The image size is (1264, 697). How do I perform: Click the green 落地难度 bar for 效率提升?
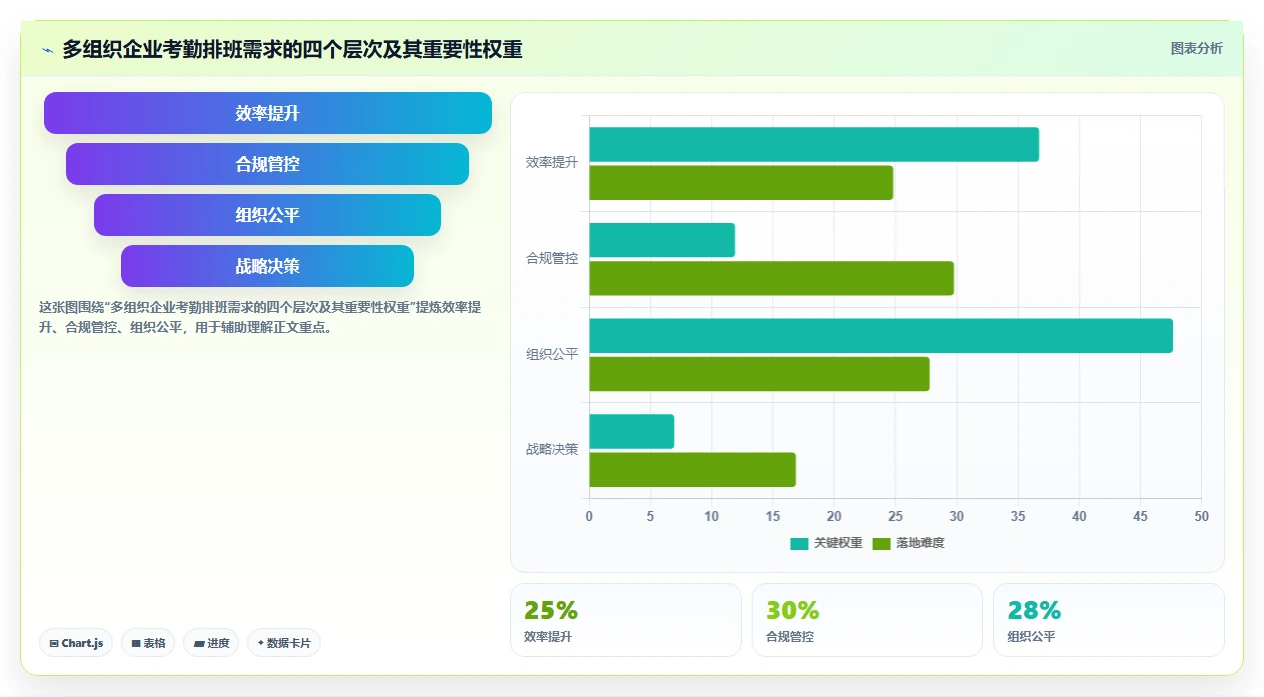[741, 183]
